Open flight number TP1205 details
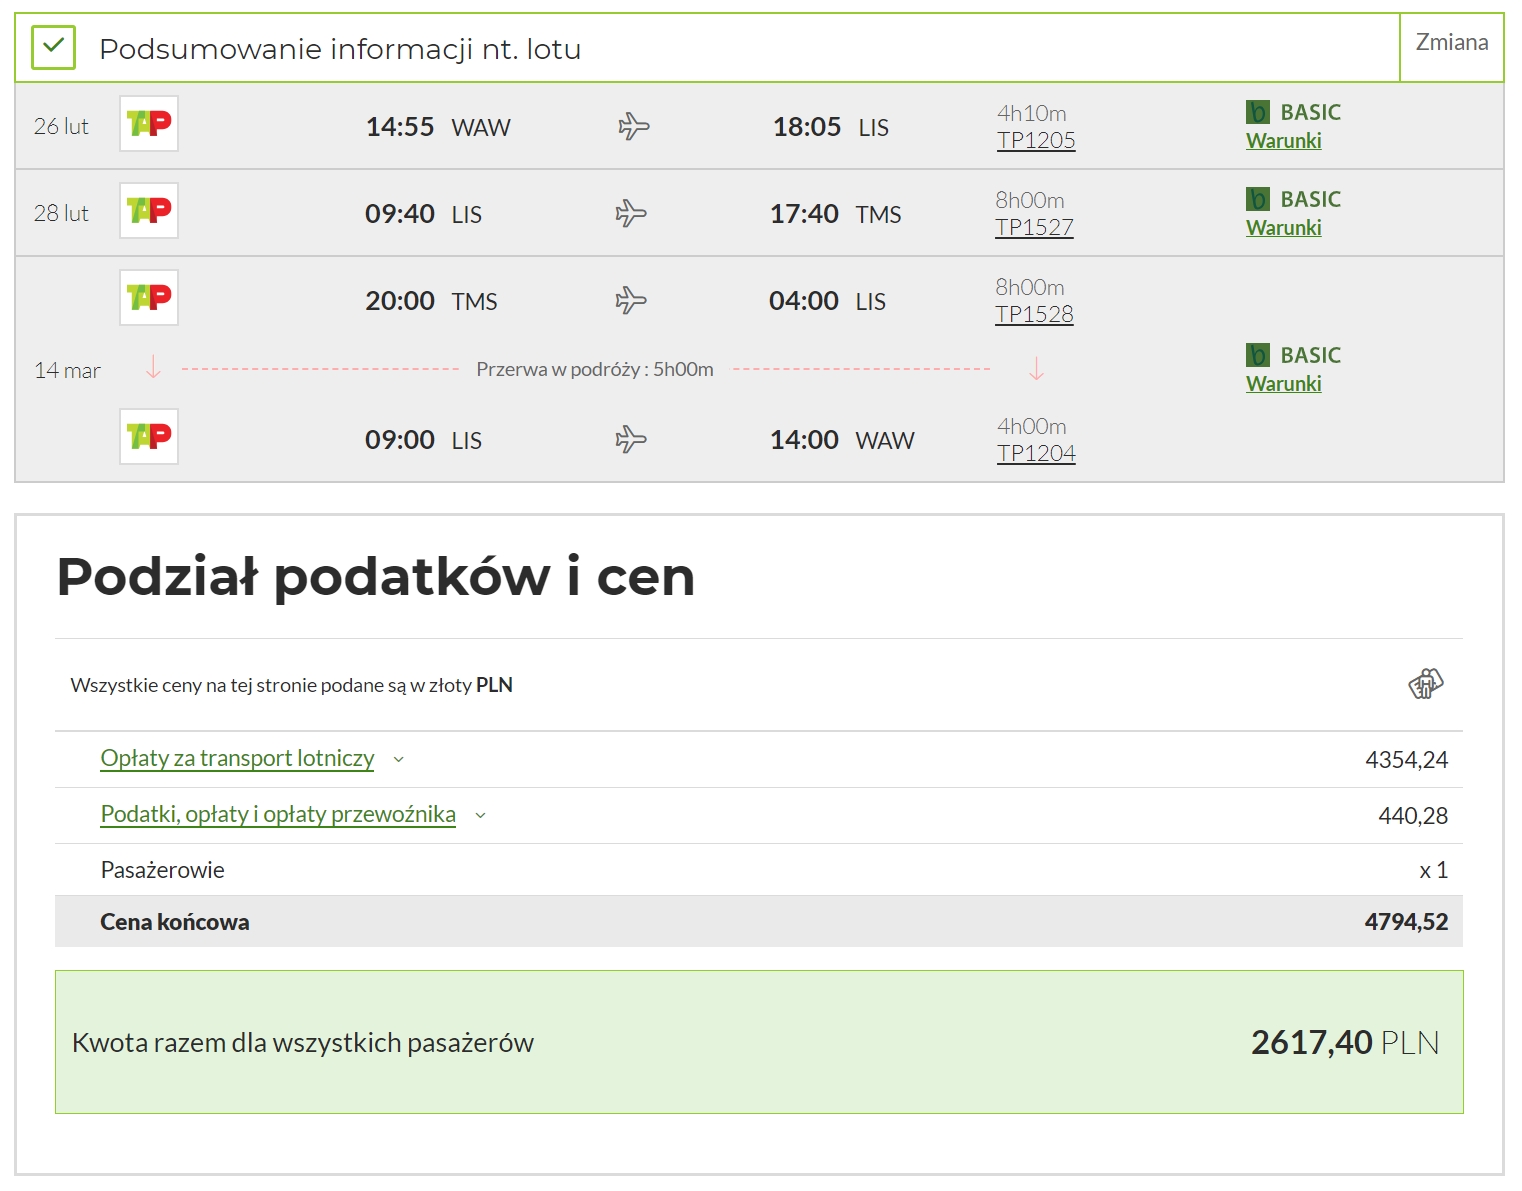This screenshot has height=1191, width=1522. [1036, 140]
